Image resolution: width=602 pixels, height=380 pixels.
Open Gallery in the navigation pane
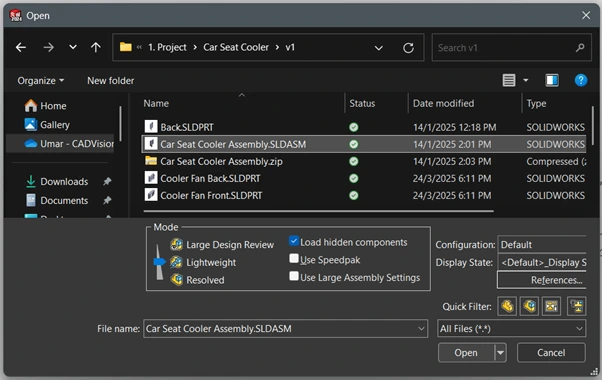click(x=47, y=124)
